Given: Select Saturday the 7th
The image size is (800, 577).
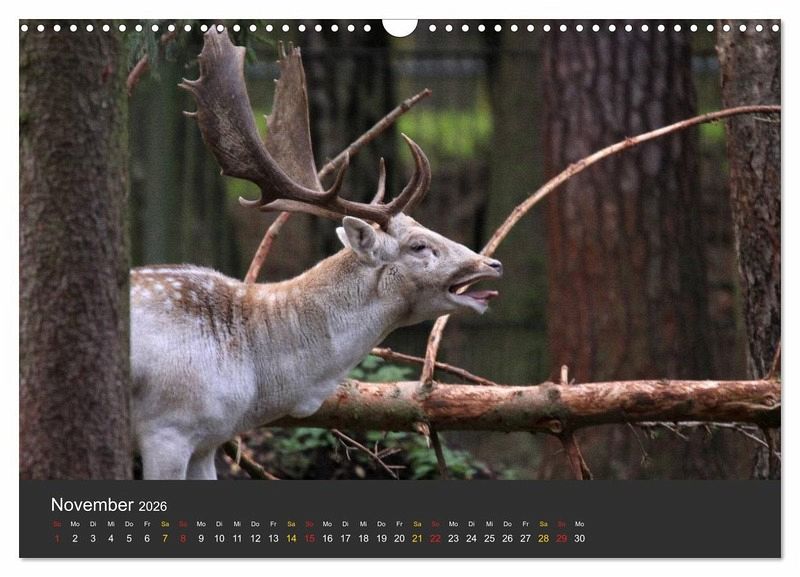Looking at the screenshot, I should point(165,538).
